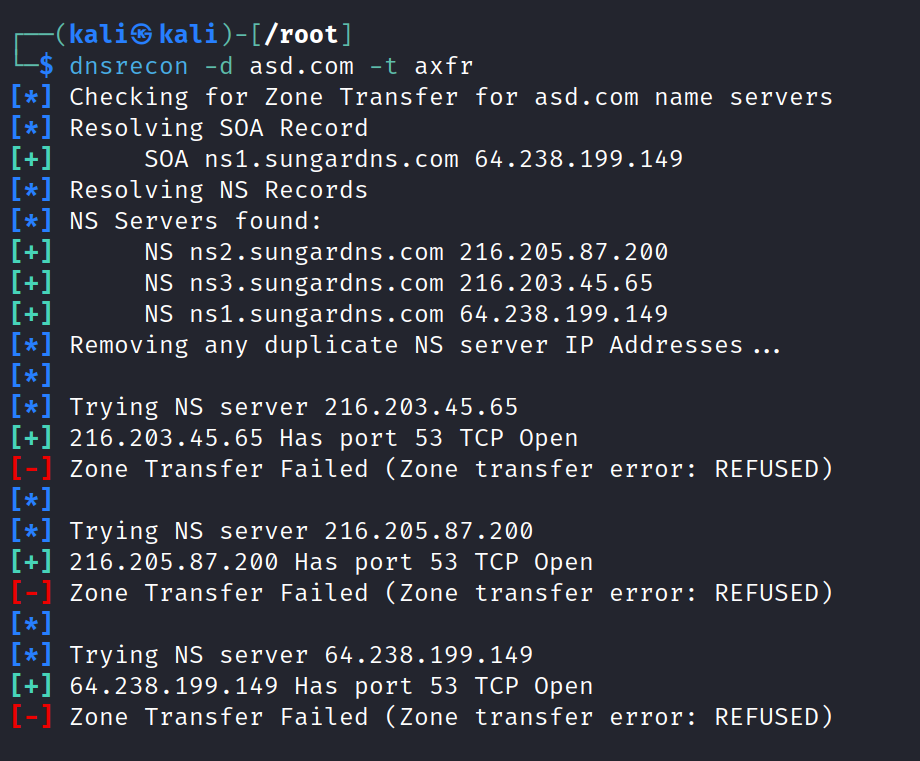Click the dollar sign prompt symbol
Image resolution: width=920 pixels, height=761 pixels.
[46, 66]
